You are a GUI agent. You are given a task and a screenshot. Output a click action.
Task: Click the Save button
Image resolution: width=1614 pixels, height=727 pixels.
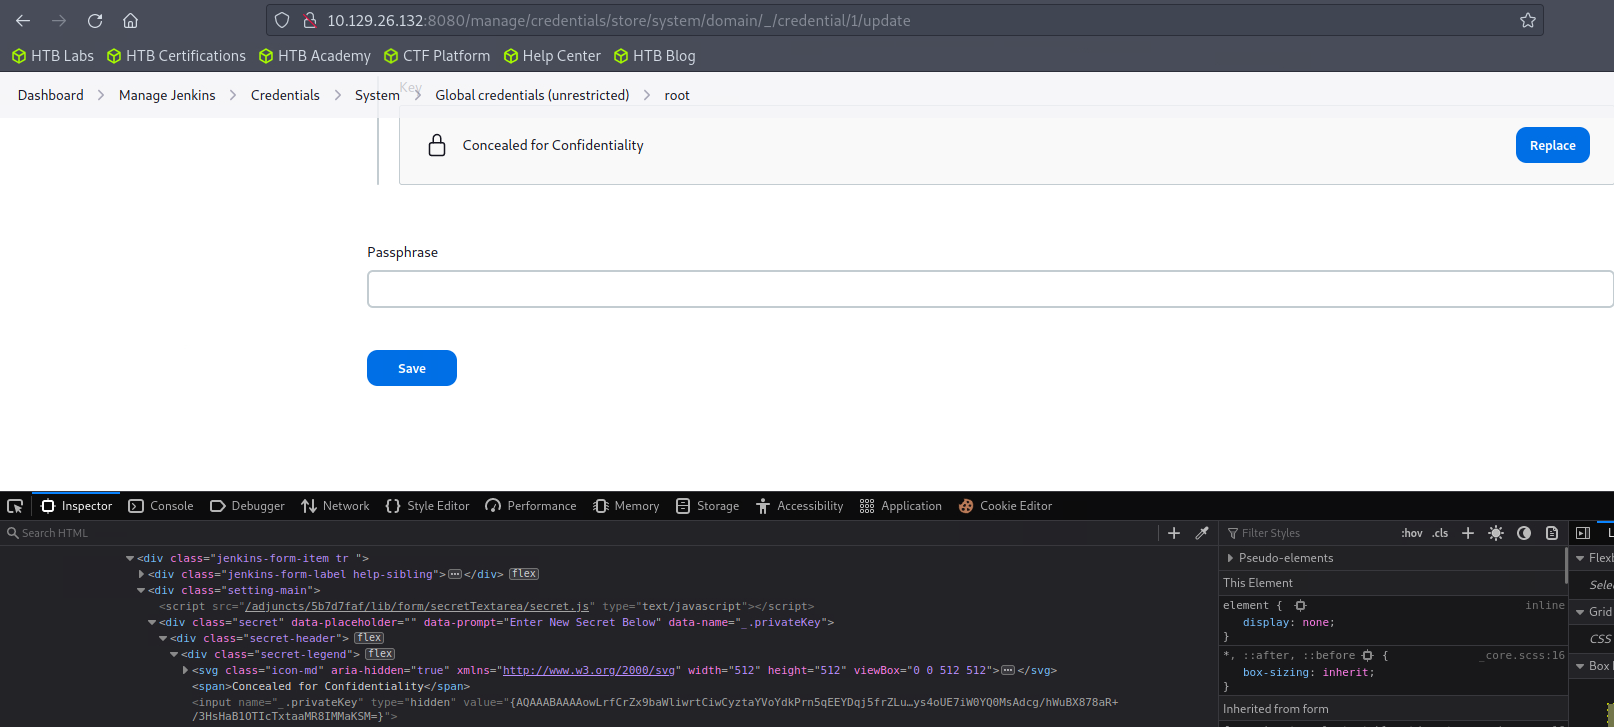coord(412,368)
